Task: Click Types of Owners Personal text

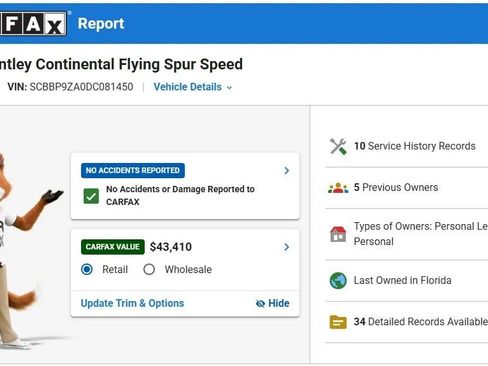Action: click(x=421, y=234)
